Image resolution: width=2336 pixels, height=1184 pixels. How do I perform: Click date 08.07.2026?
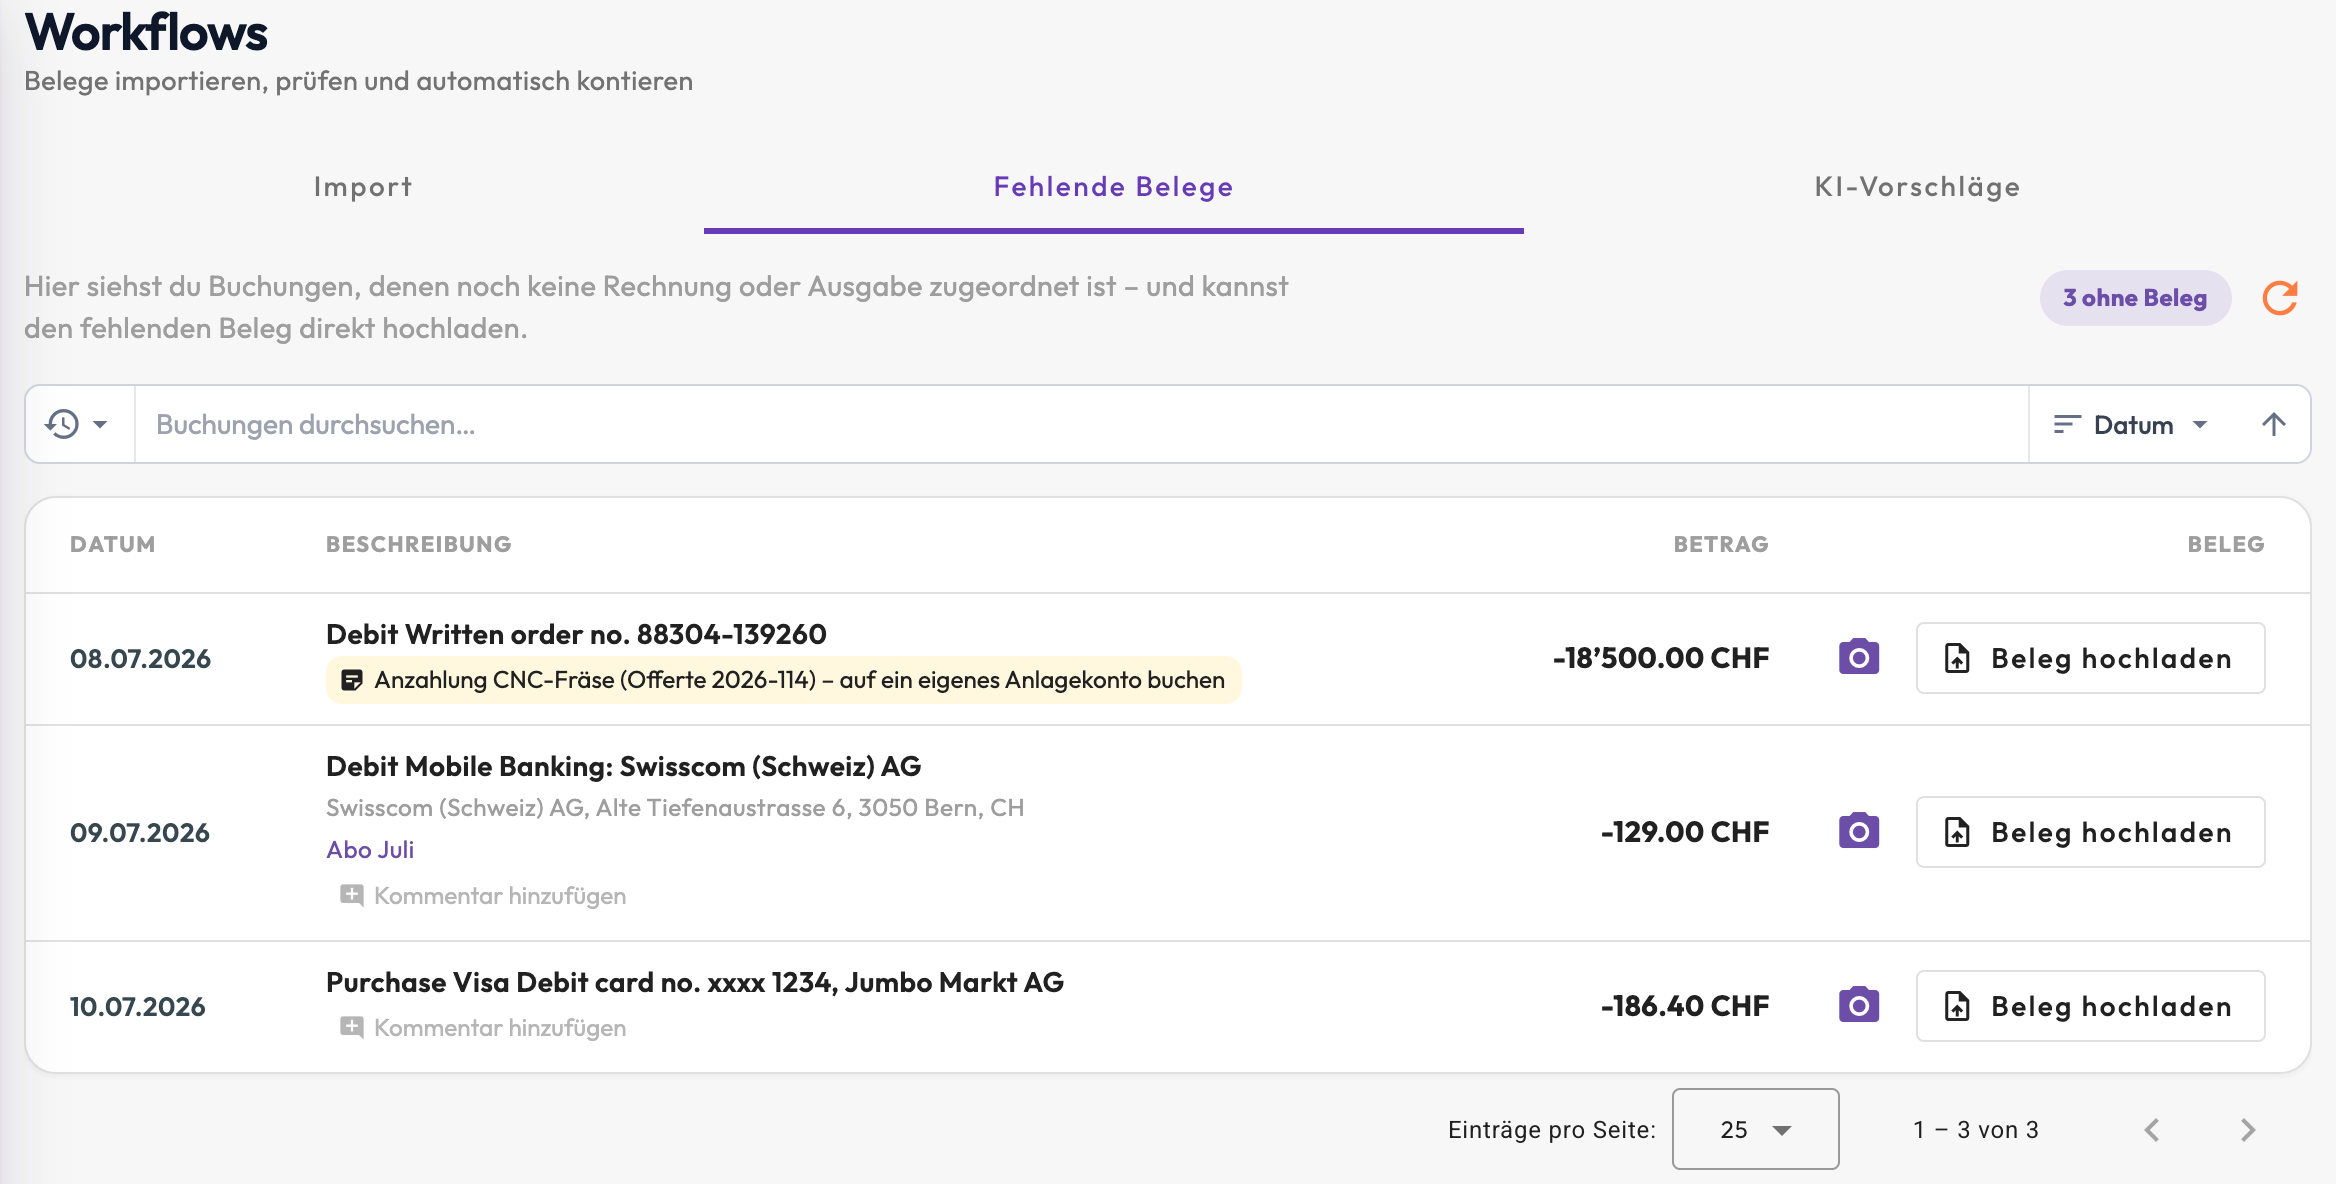[140, 659]
